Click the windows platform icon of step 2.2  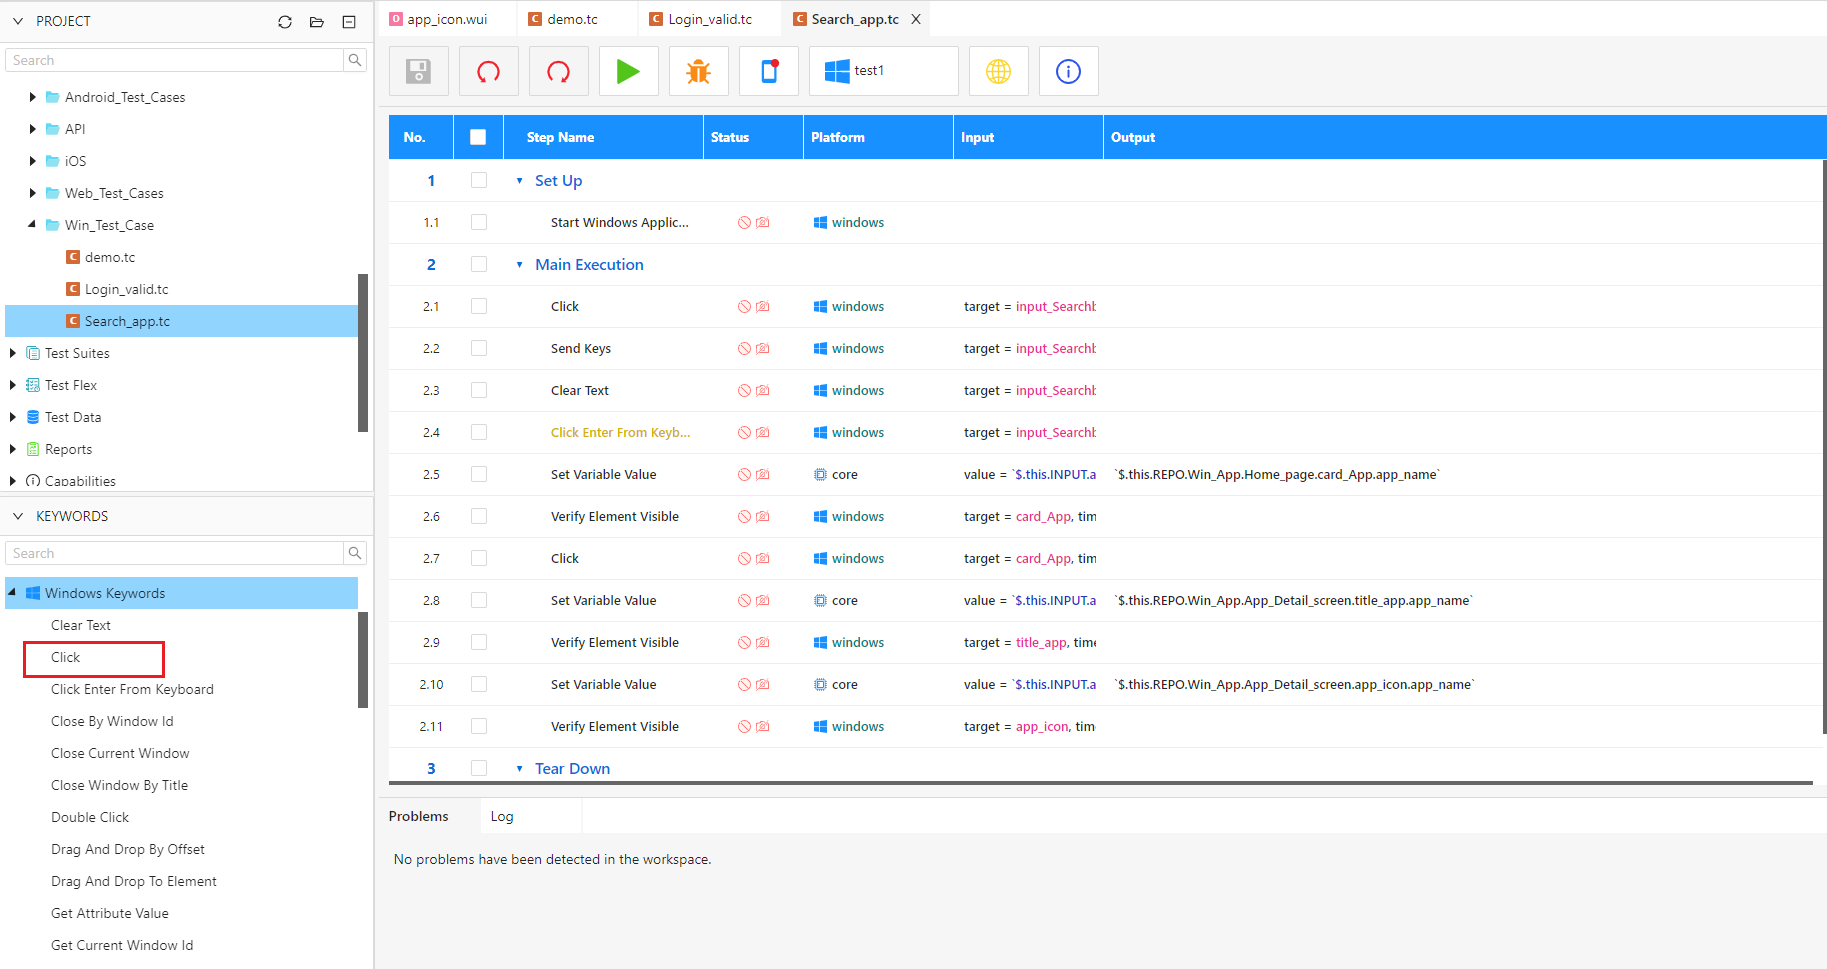(820, 349)
